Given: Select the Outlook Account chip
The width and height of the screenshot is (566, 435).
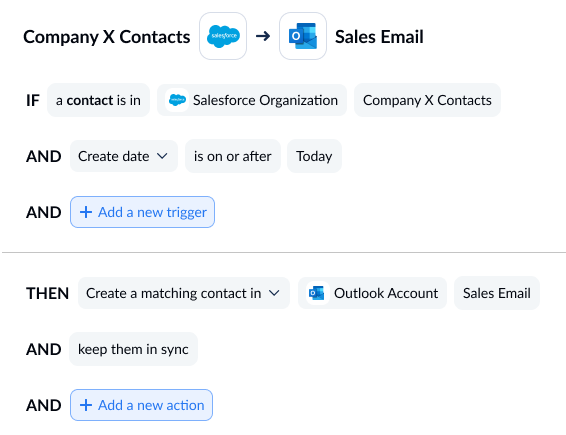Looking at the screenshot, I should pyautogui.click(x=373, y=293).
